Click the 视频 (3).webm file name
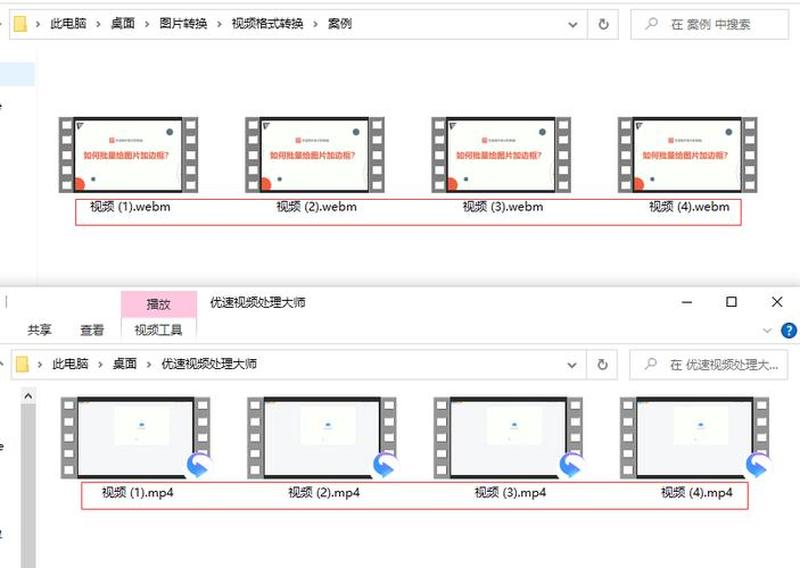The width and height of the screenshot is (800, 568). (x=503, y=207)
